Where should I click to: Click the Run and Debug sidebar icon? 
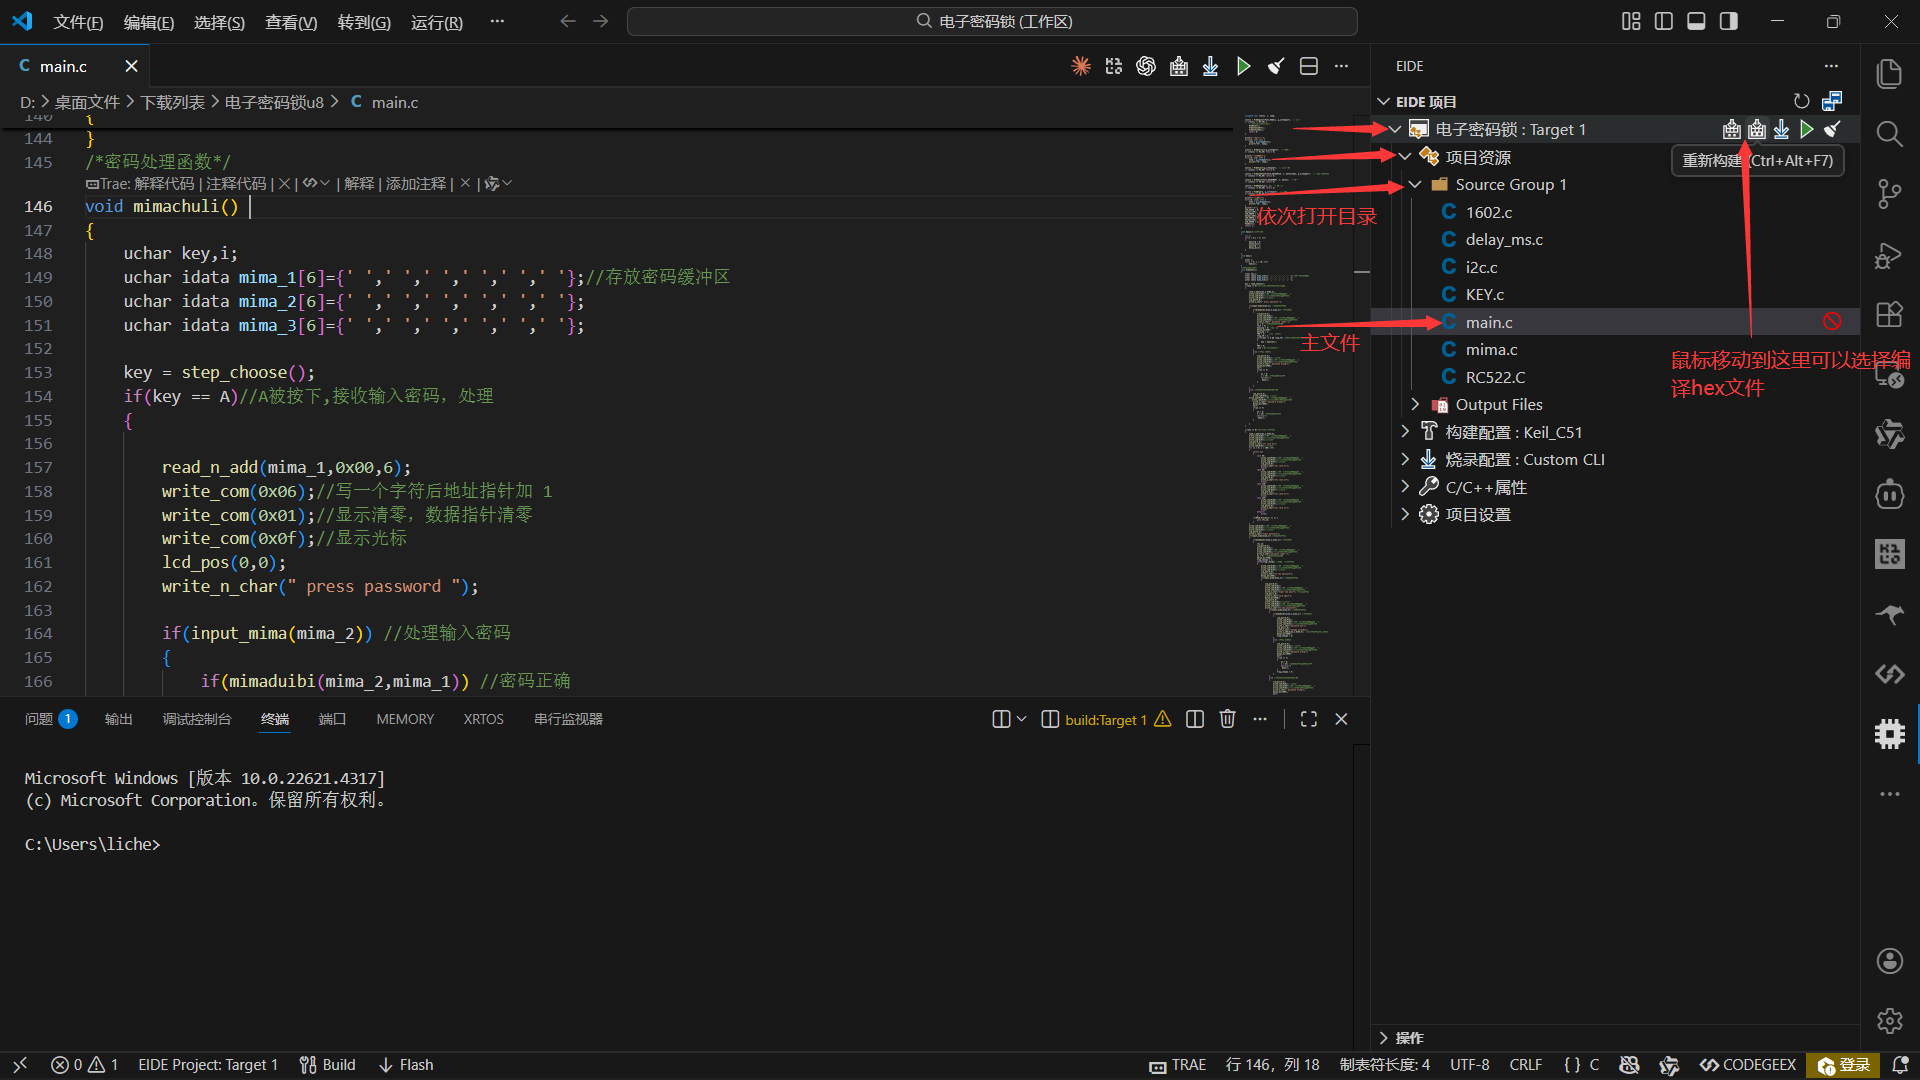1889,256
